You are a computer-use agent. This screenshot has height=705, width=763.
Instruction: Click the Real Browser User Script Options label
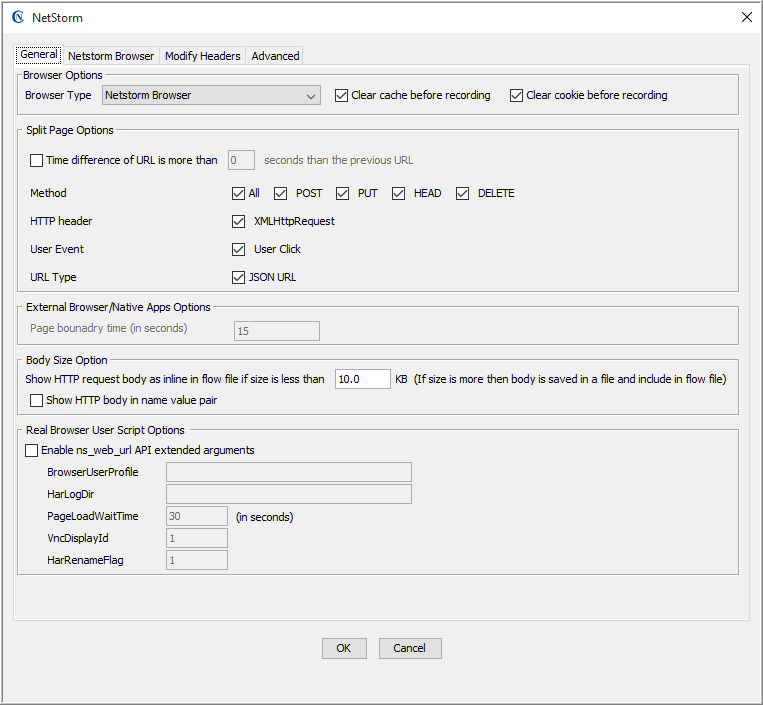pos(105,430)
